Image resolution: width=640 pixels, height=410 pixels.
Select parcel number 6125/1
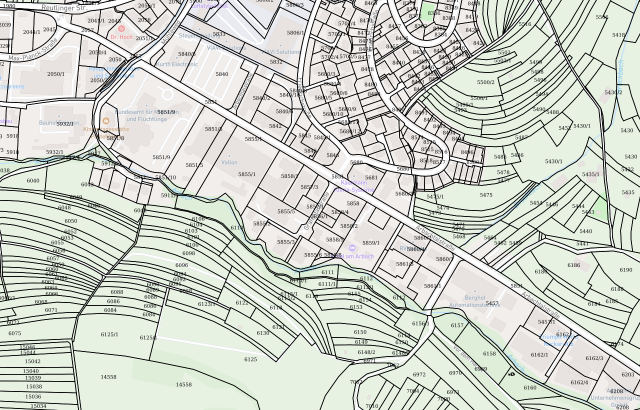click(109, 335)
